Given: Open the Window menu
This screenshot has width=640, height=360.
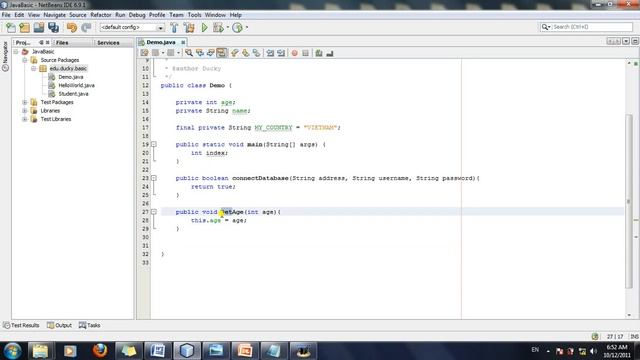Looking at the screenshot, I should tap(215, 15).
